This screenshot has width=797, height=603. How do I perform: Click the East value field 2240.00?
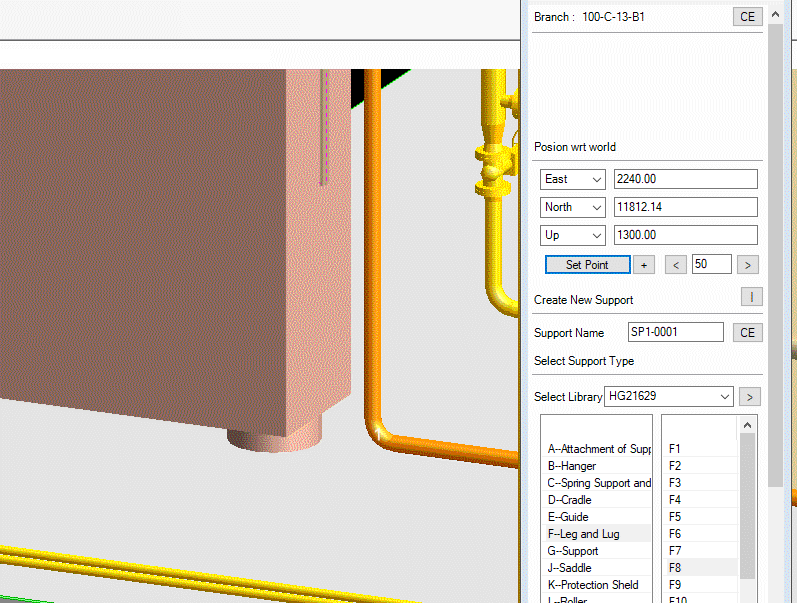pyautogui.click(x=686, y=179)
